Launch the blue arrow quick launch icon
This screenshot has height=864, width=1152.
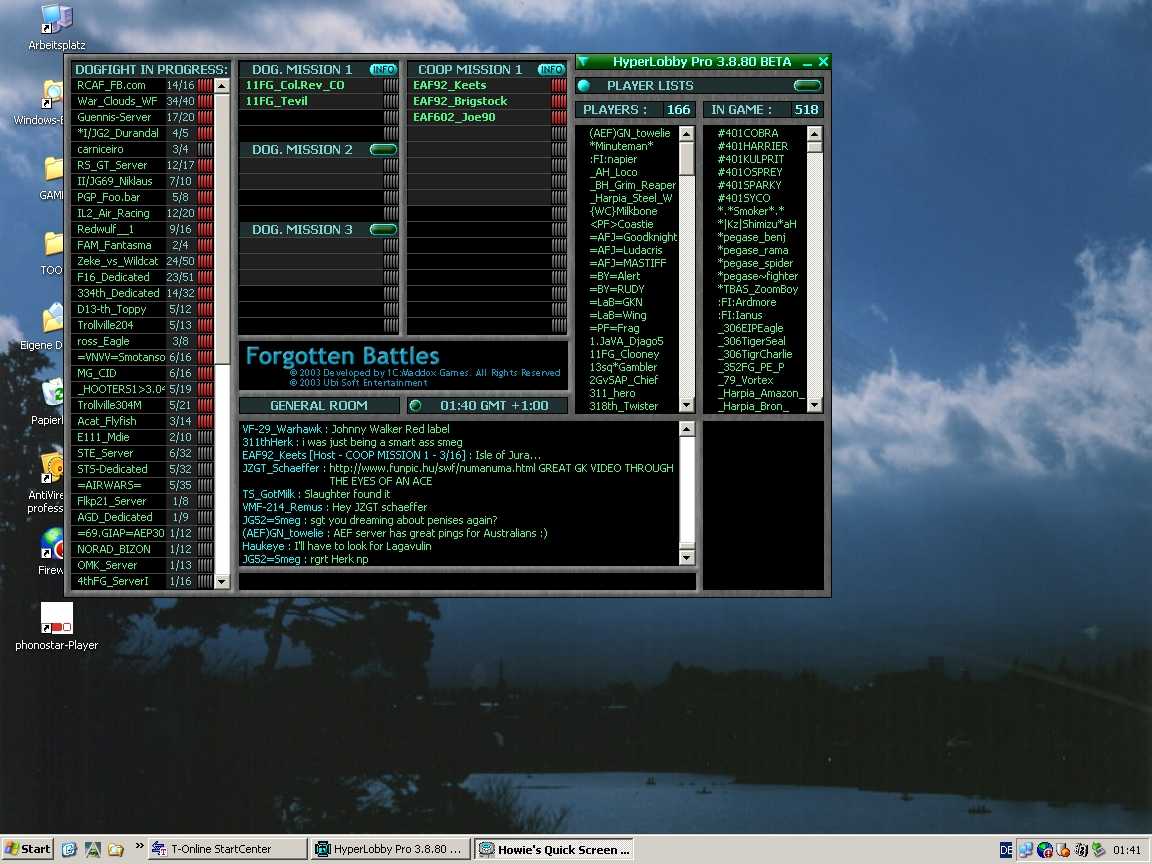click(69, 849)
